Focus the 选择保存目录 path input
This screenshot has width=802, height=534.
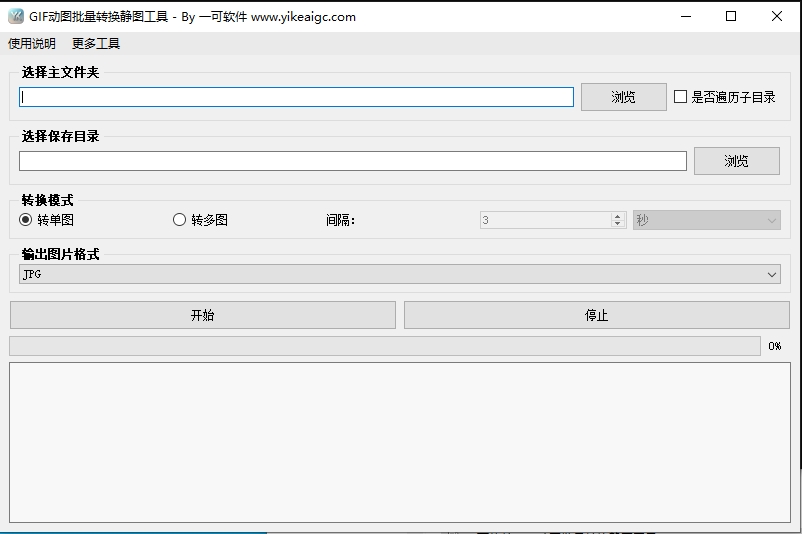click(352, 161)
